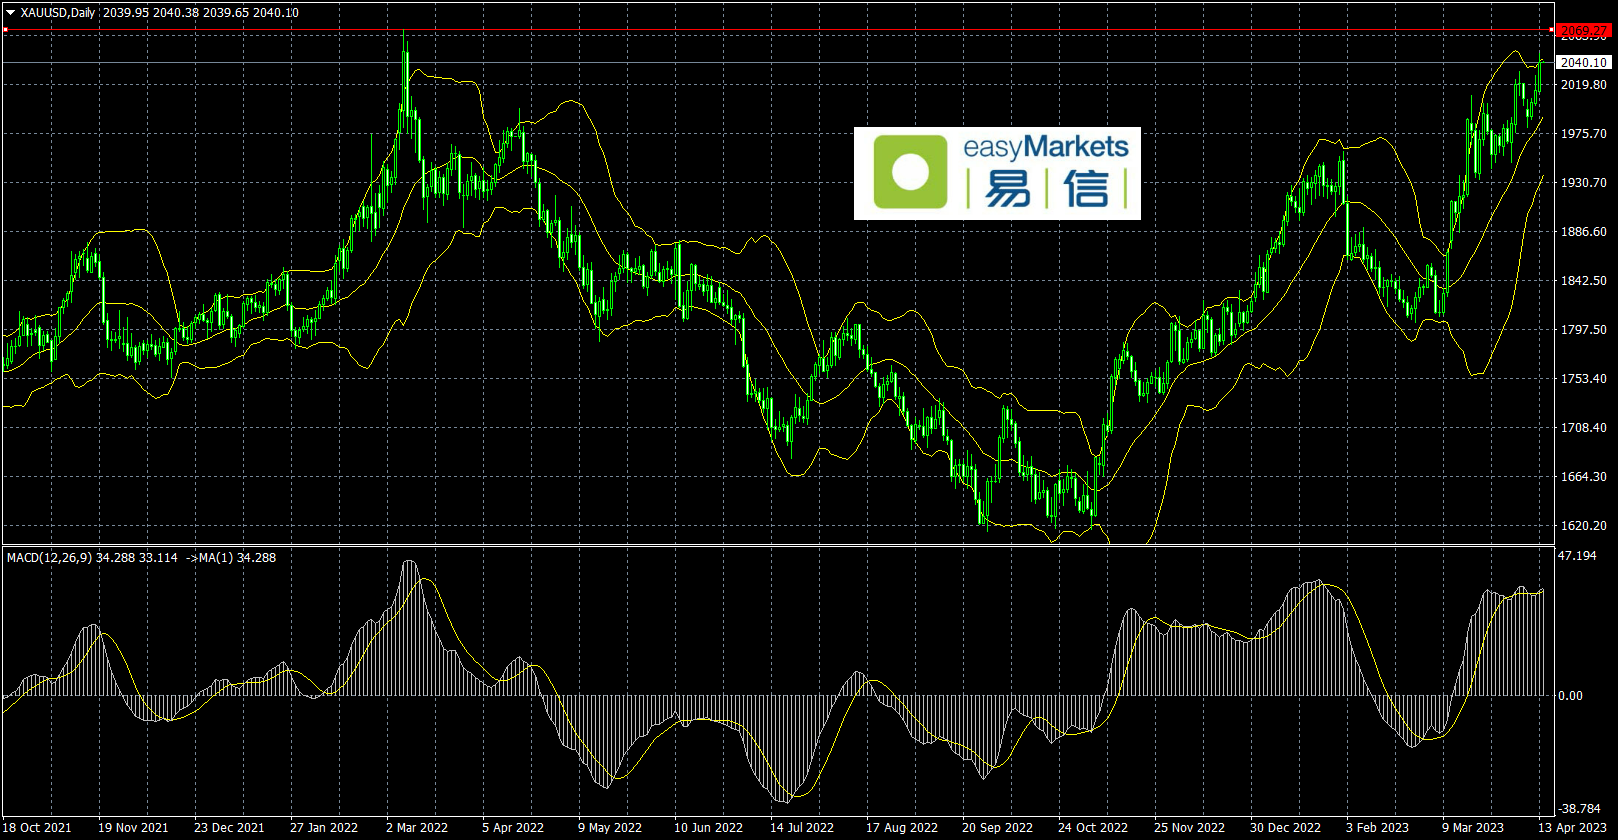Screen dimensions: 1618x840
Task: Click the 1886.60 price axis label
Action: pos(1584,232)
